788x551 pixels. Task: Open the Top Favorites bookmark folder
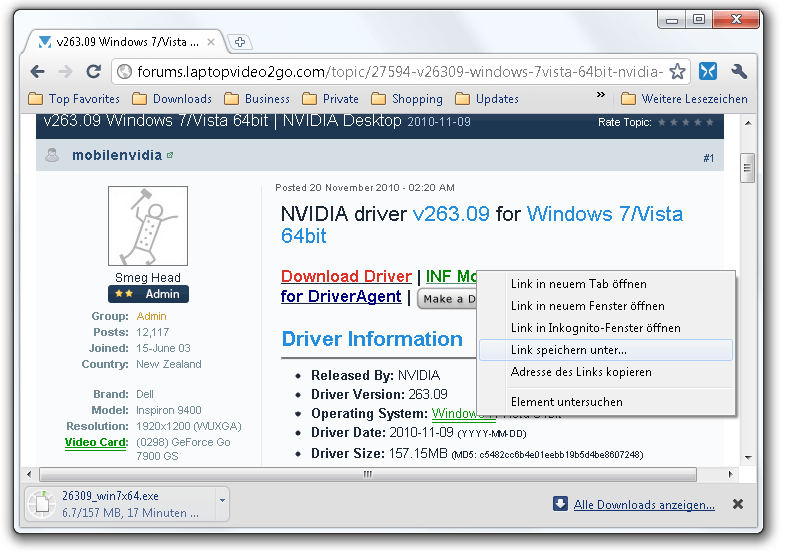pos(74,99)
